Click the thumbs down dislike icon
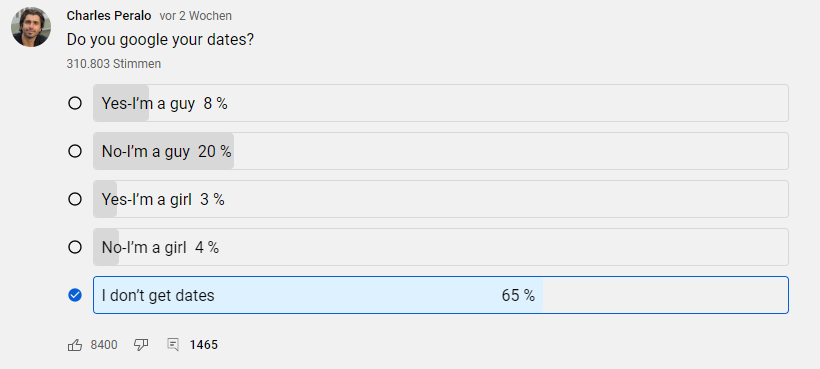The height and width of the screenshot is (369, 820). (141, 345)
